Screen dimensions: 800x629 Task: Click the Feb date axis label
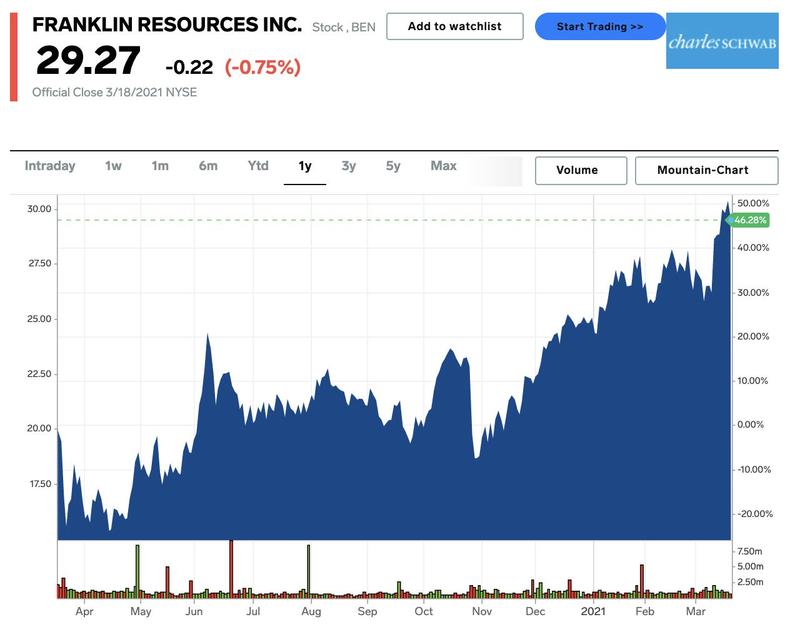pyautogui.click(x=645, y=612)
